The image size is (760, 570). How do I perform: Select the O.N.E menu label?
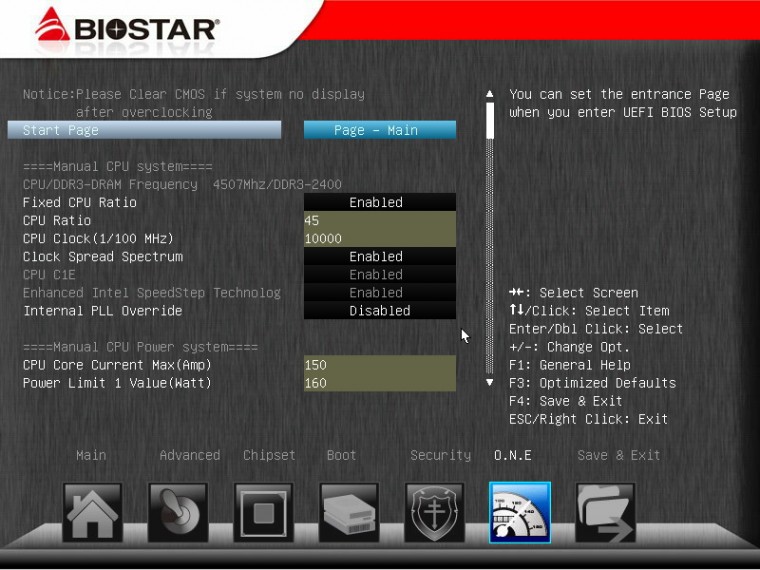click(x=512, y=455)
